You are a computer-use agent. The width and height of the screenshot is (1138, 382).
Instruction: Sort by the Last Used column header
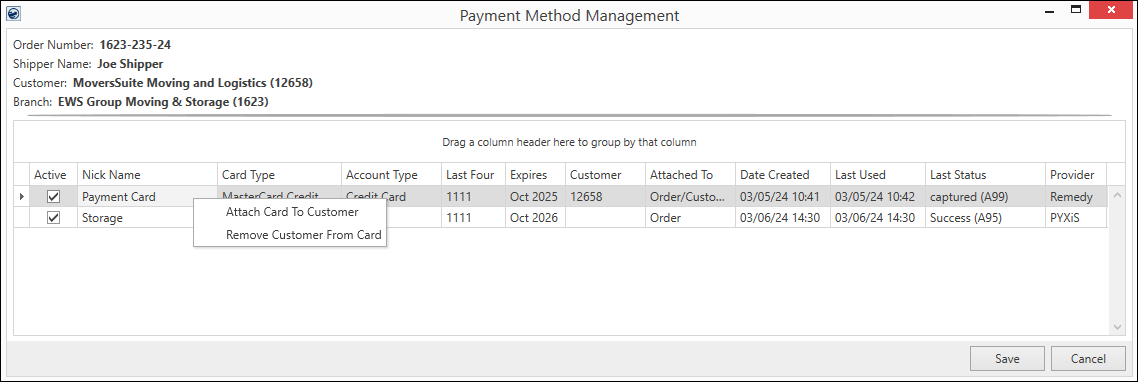coord(877,174)
